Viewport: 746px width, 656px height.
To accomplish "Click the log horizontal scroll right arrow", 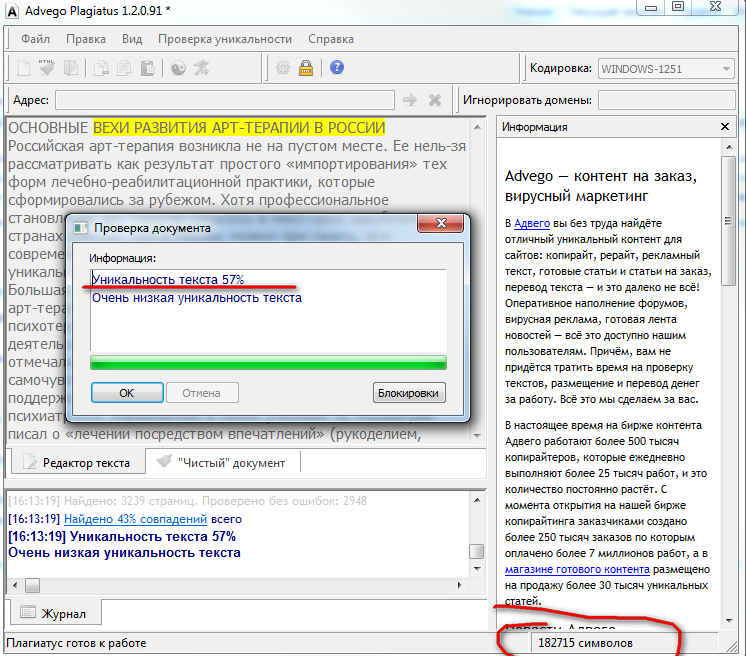I will pyautogui.click(x=460, y=585).
